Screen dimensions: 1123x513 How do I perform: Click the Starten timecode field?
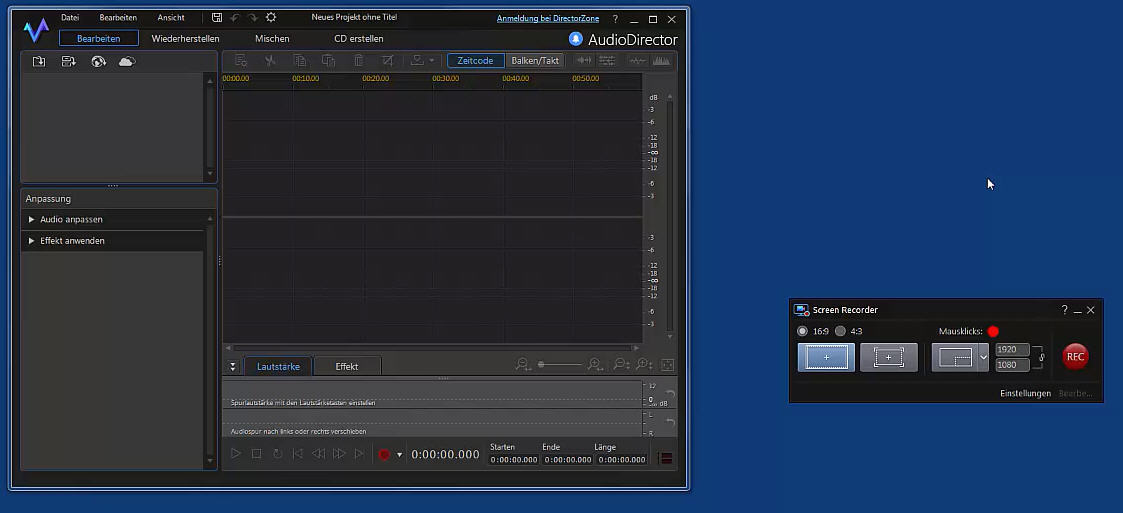click(514, 459)
